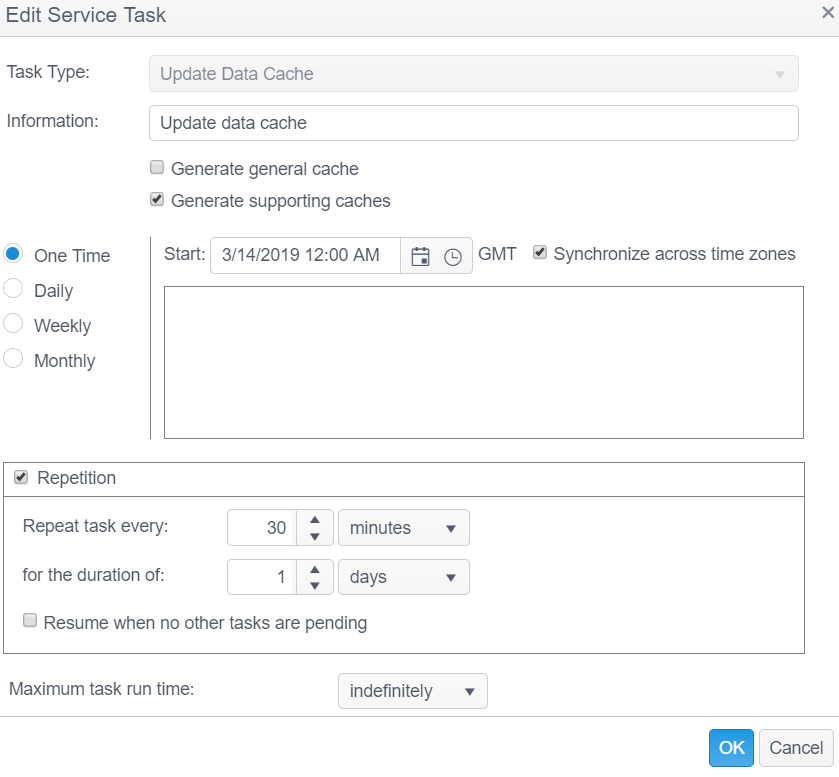Pick the Monthly schedule option

[x=13, y=360]
